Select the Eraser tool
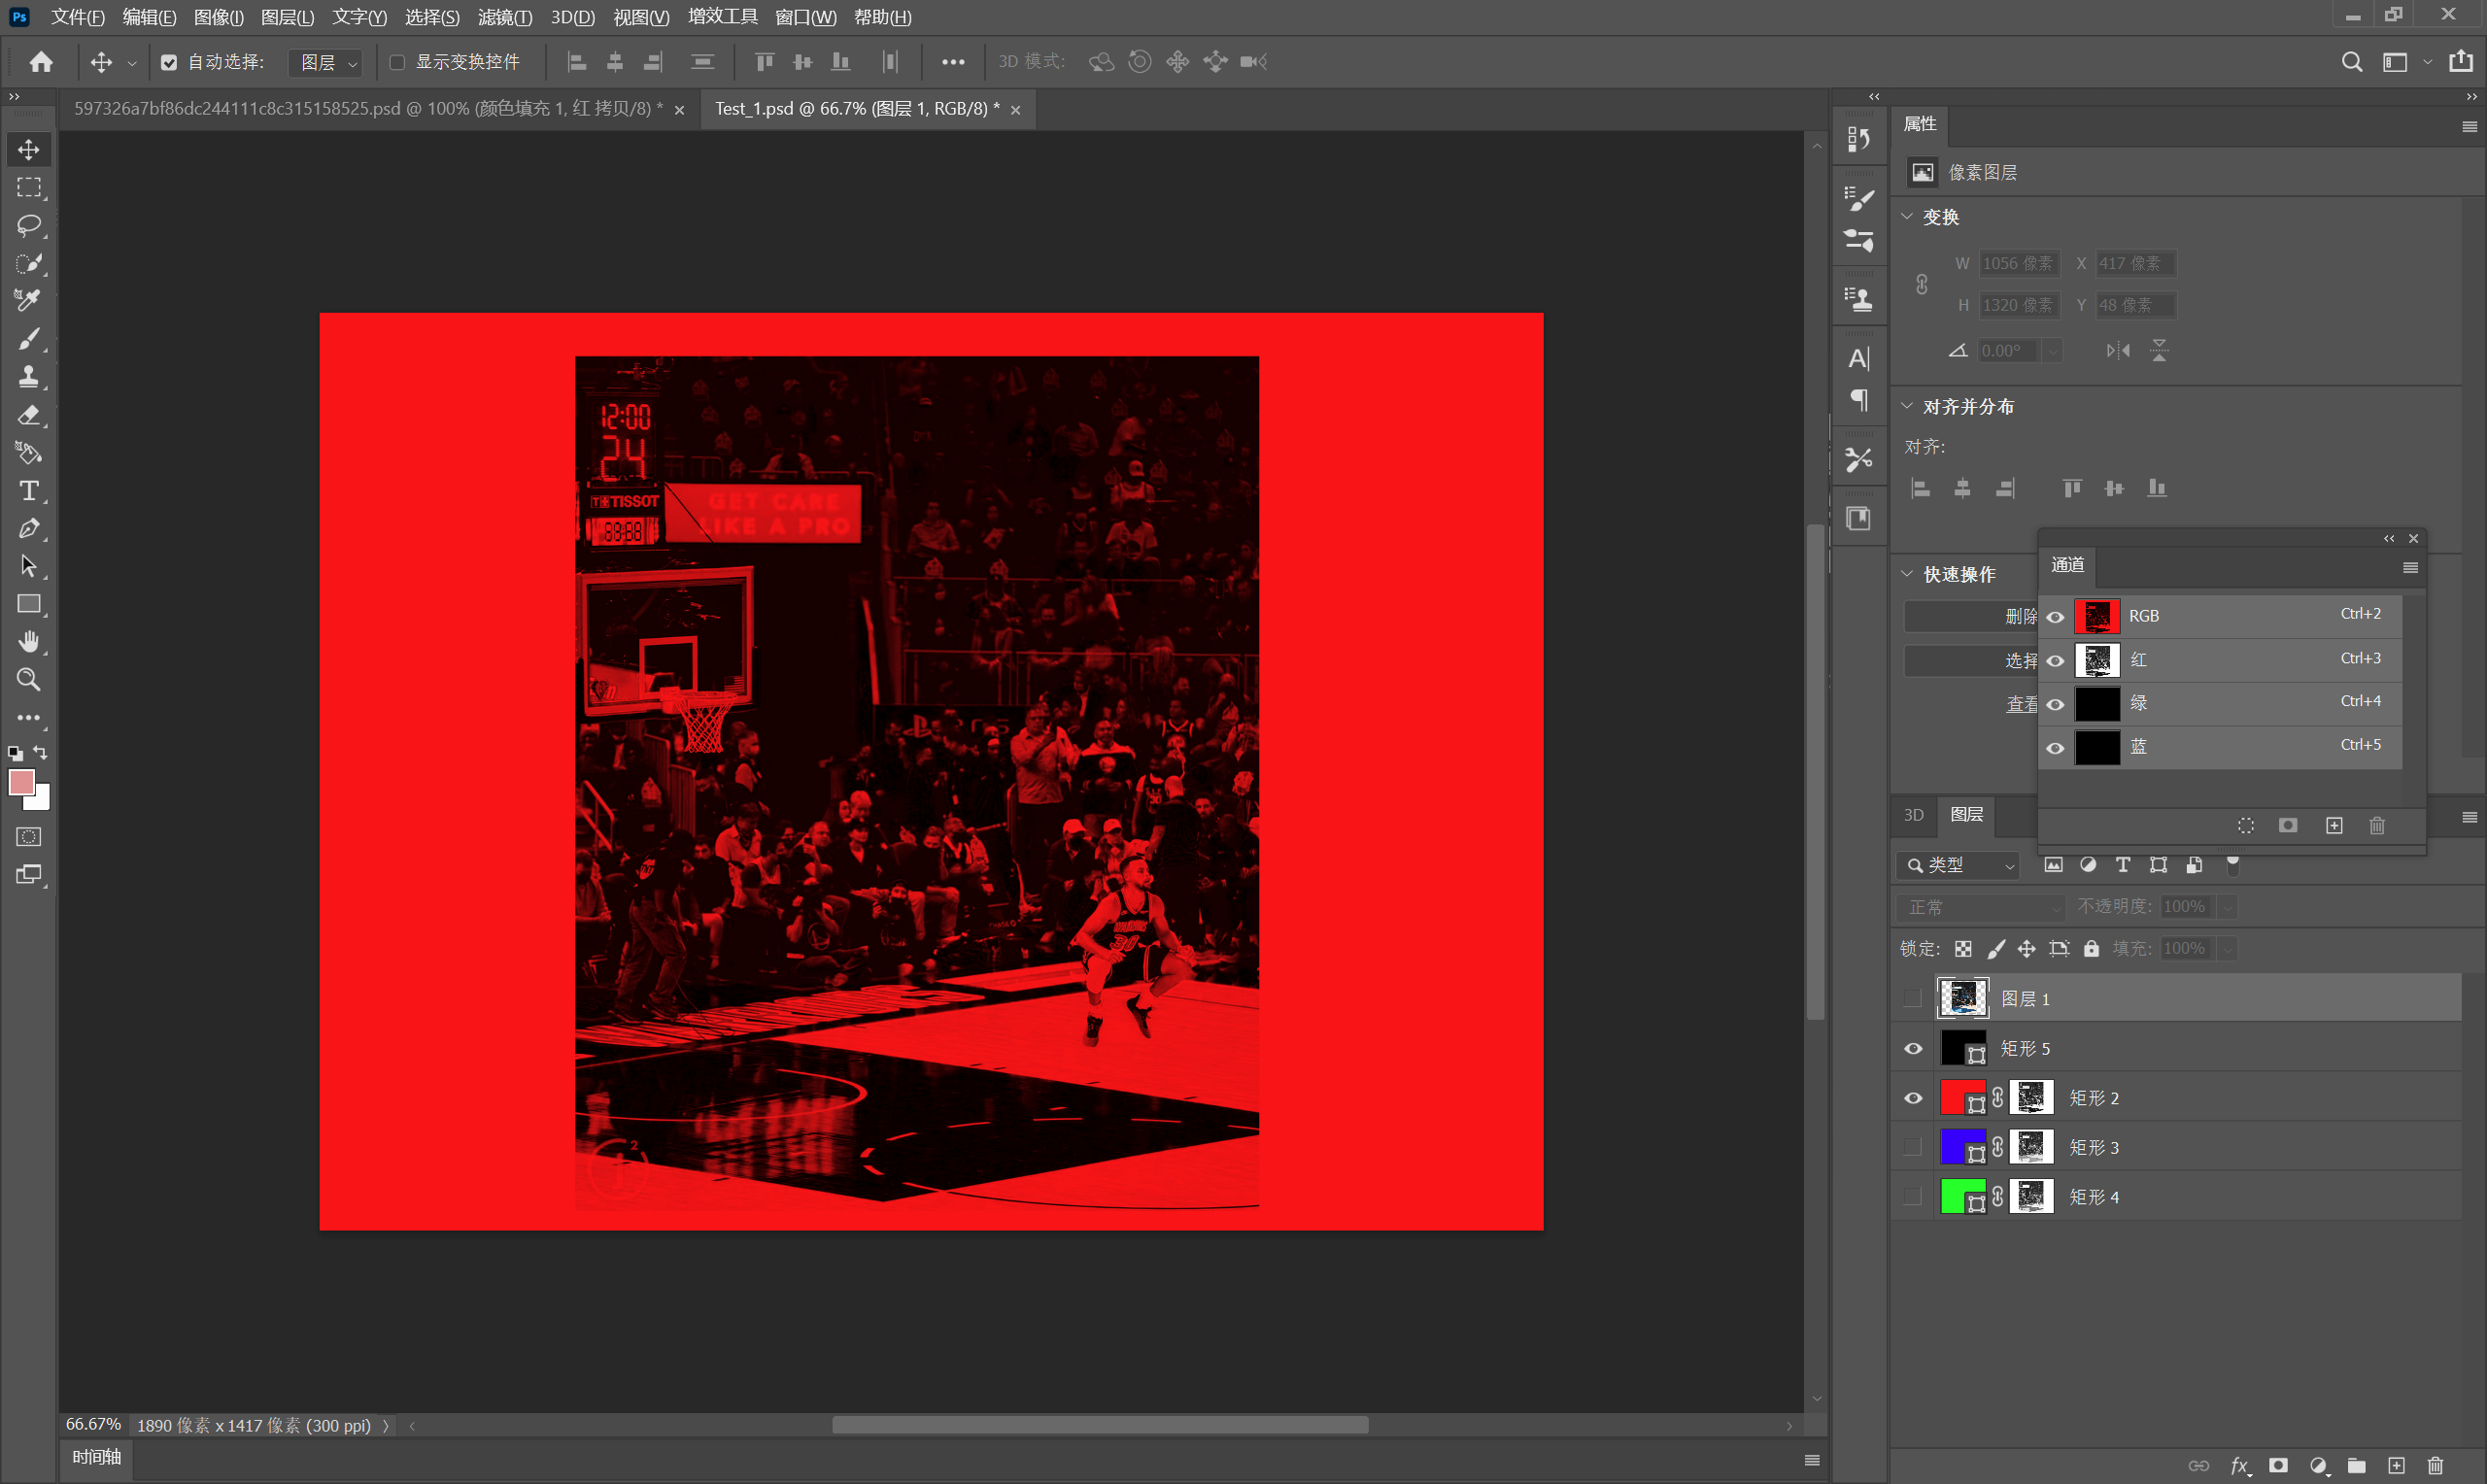 pyautogui.click(x=28, y=415)
